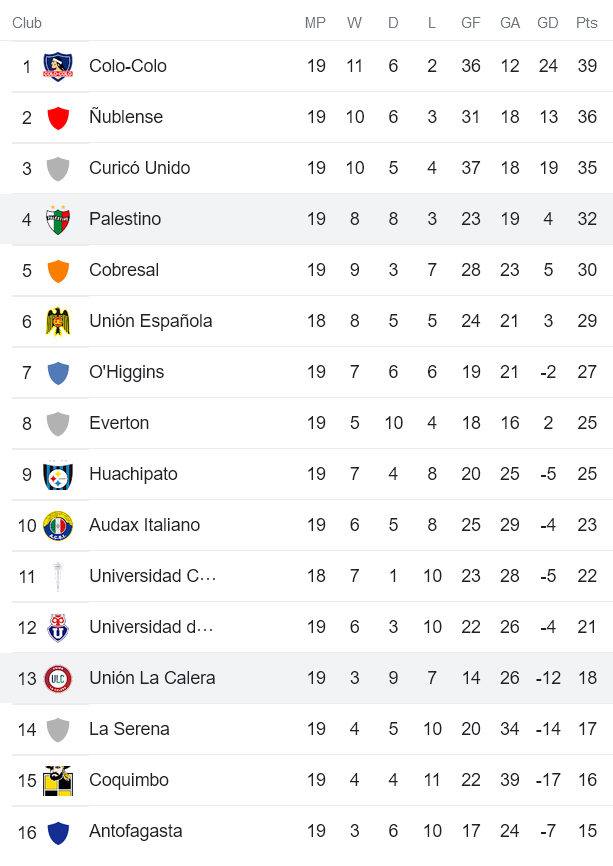Click the GD column header
Screen dimensions: 613x866
point(548,23)
